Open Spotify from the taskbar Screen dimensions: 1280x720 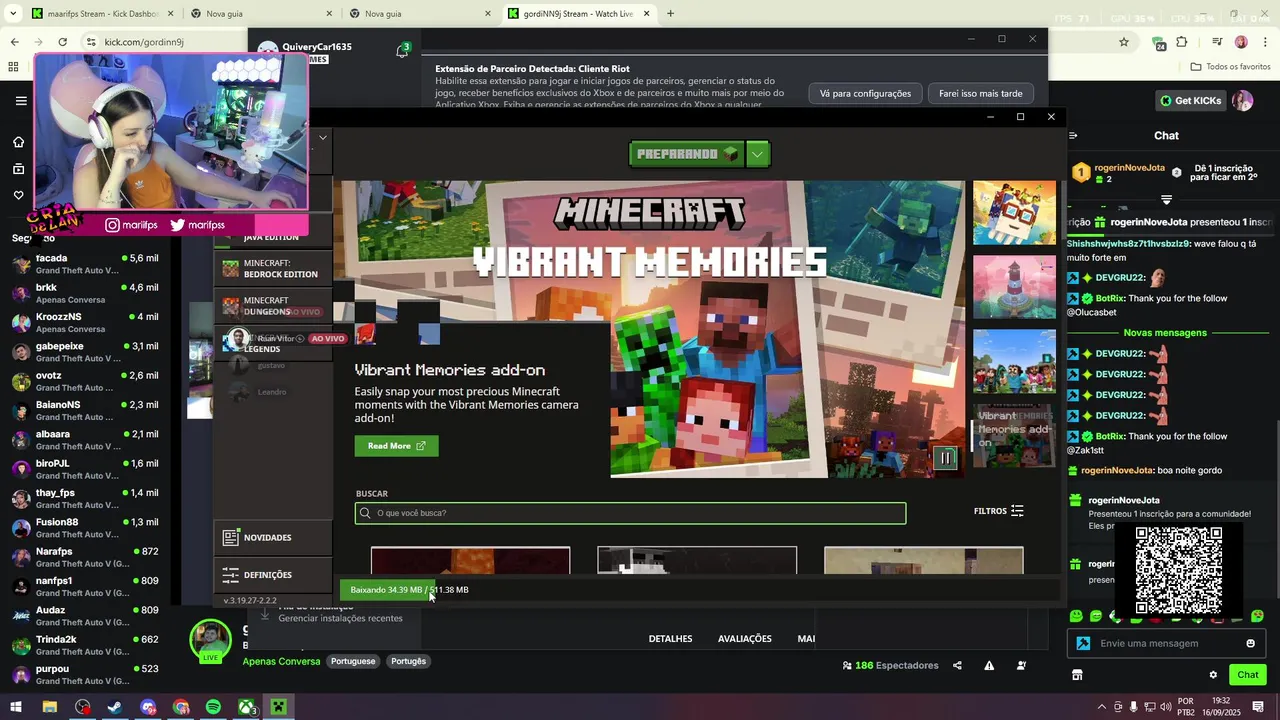[213, 707]
